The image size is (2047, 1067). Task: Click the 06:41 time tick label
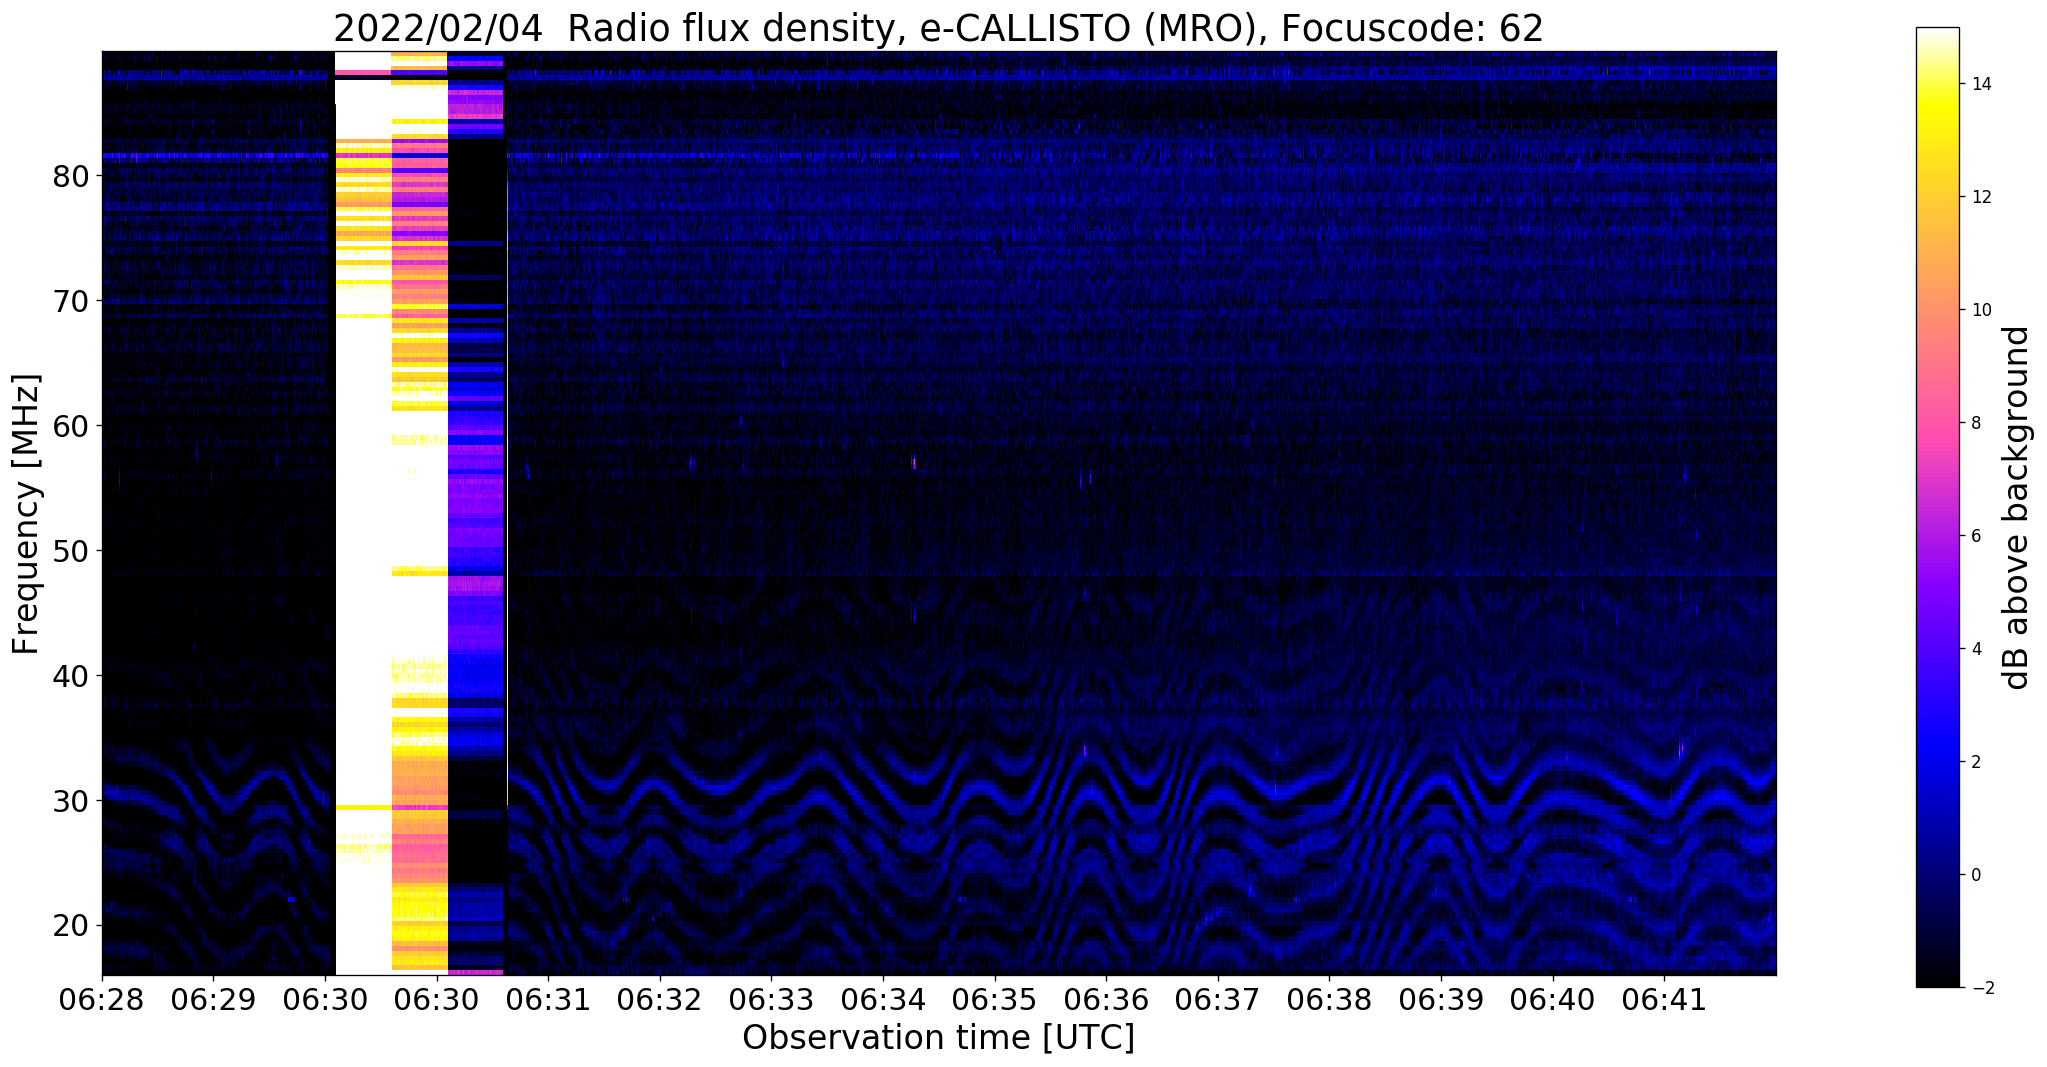[1664, 999]
